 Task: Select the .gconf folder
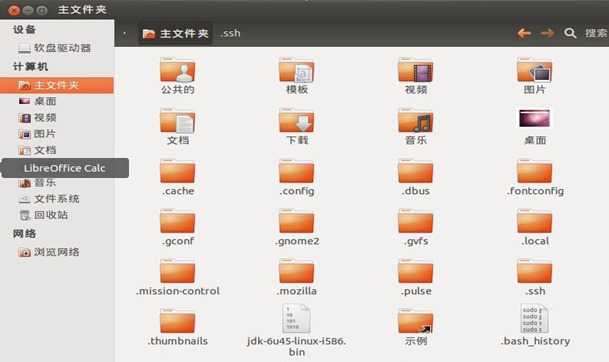click(x=177, y=227)
